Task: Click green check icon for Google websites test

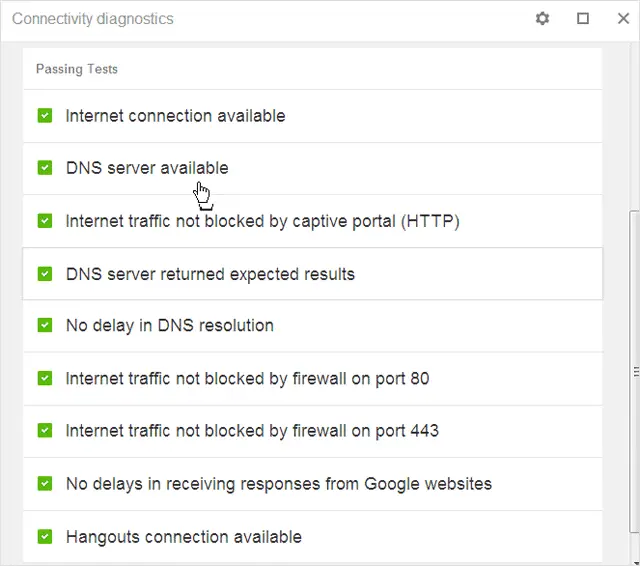Action: pyautogui.click(x=45, y=484)
